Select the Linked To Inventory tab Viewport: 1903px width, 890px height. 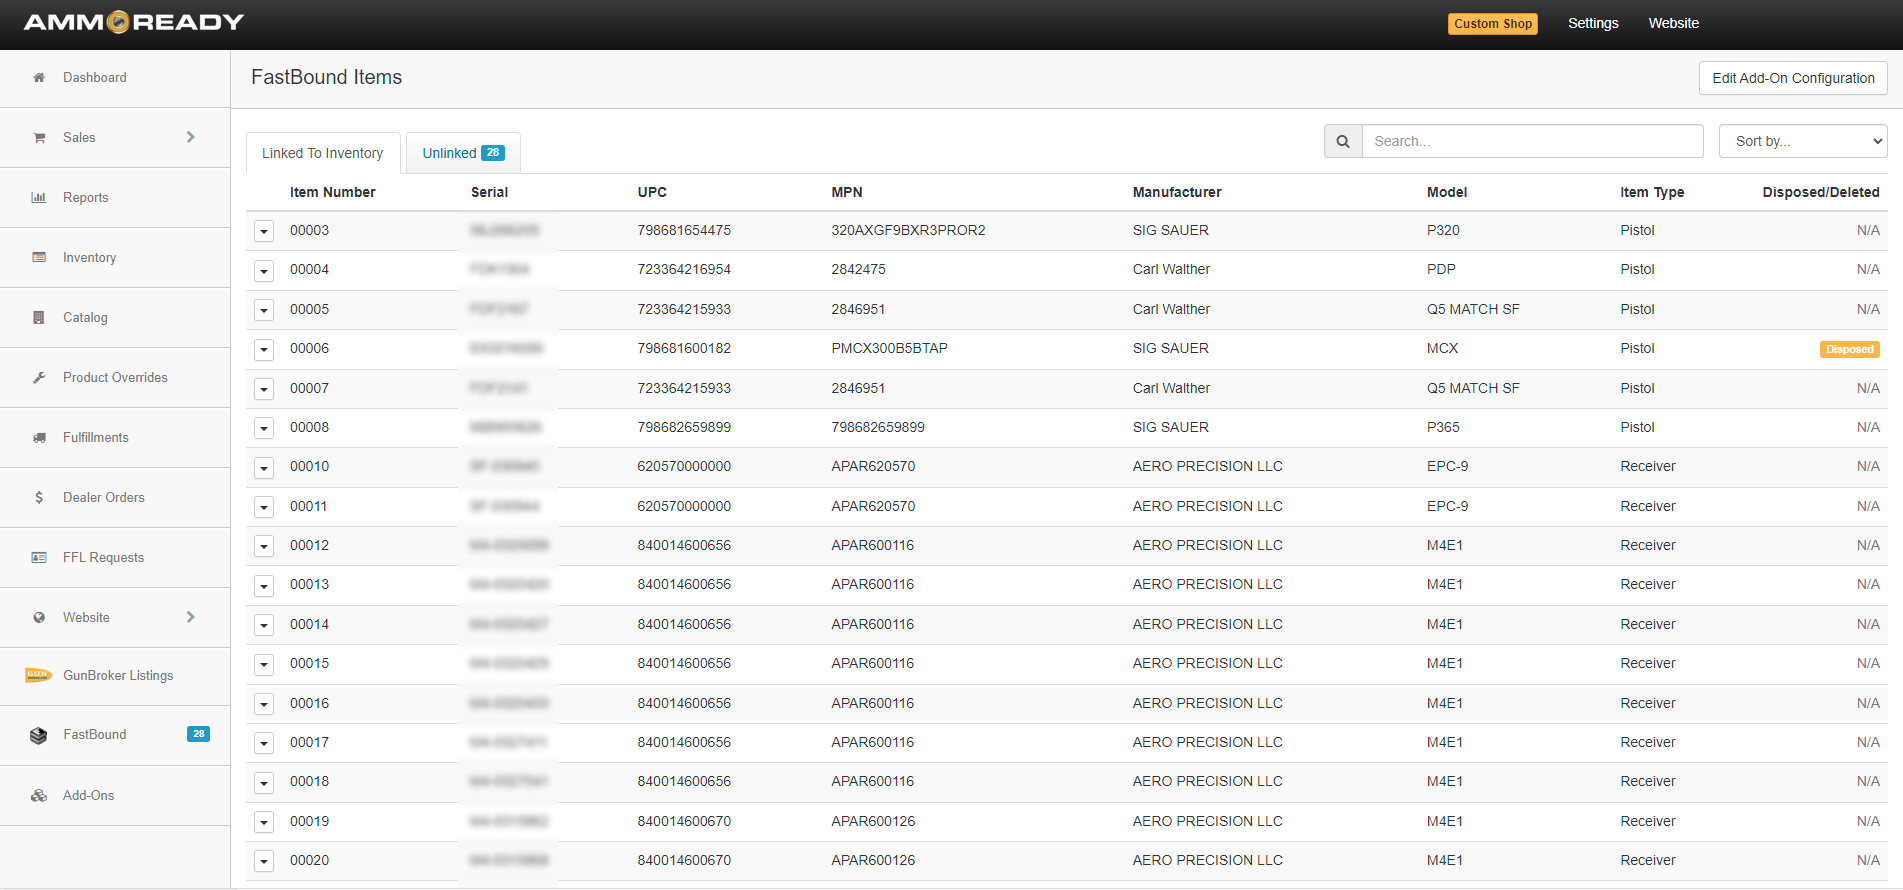[x=323, y=153]
